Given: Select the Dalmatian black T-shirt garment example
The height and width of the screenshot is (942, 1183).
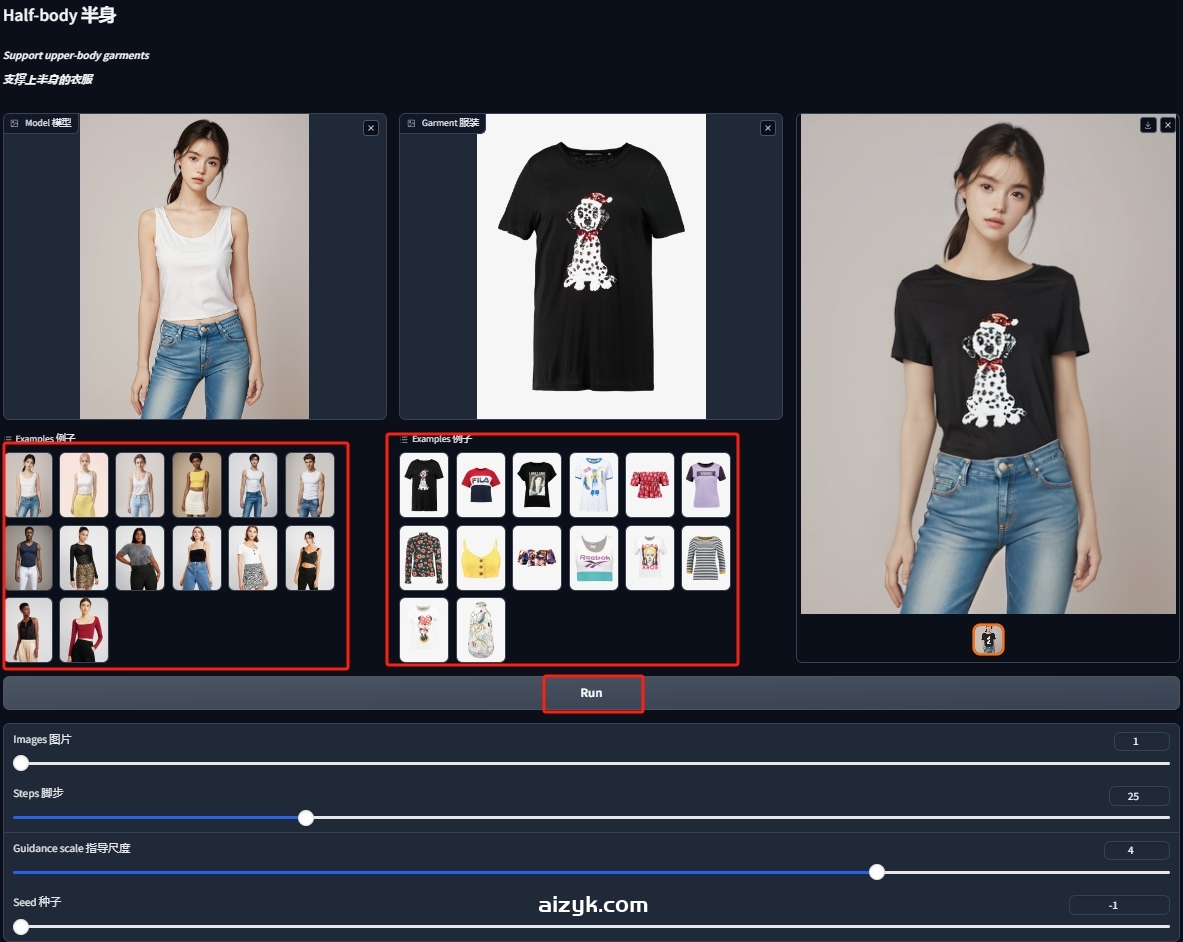Looking at the screenshot, I should pos(423,484).
